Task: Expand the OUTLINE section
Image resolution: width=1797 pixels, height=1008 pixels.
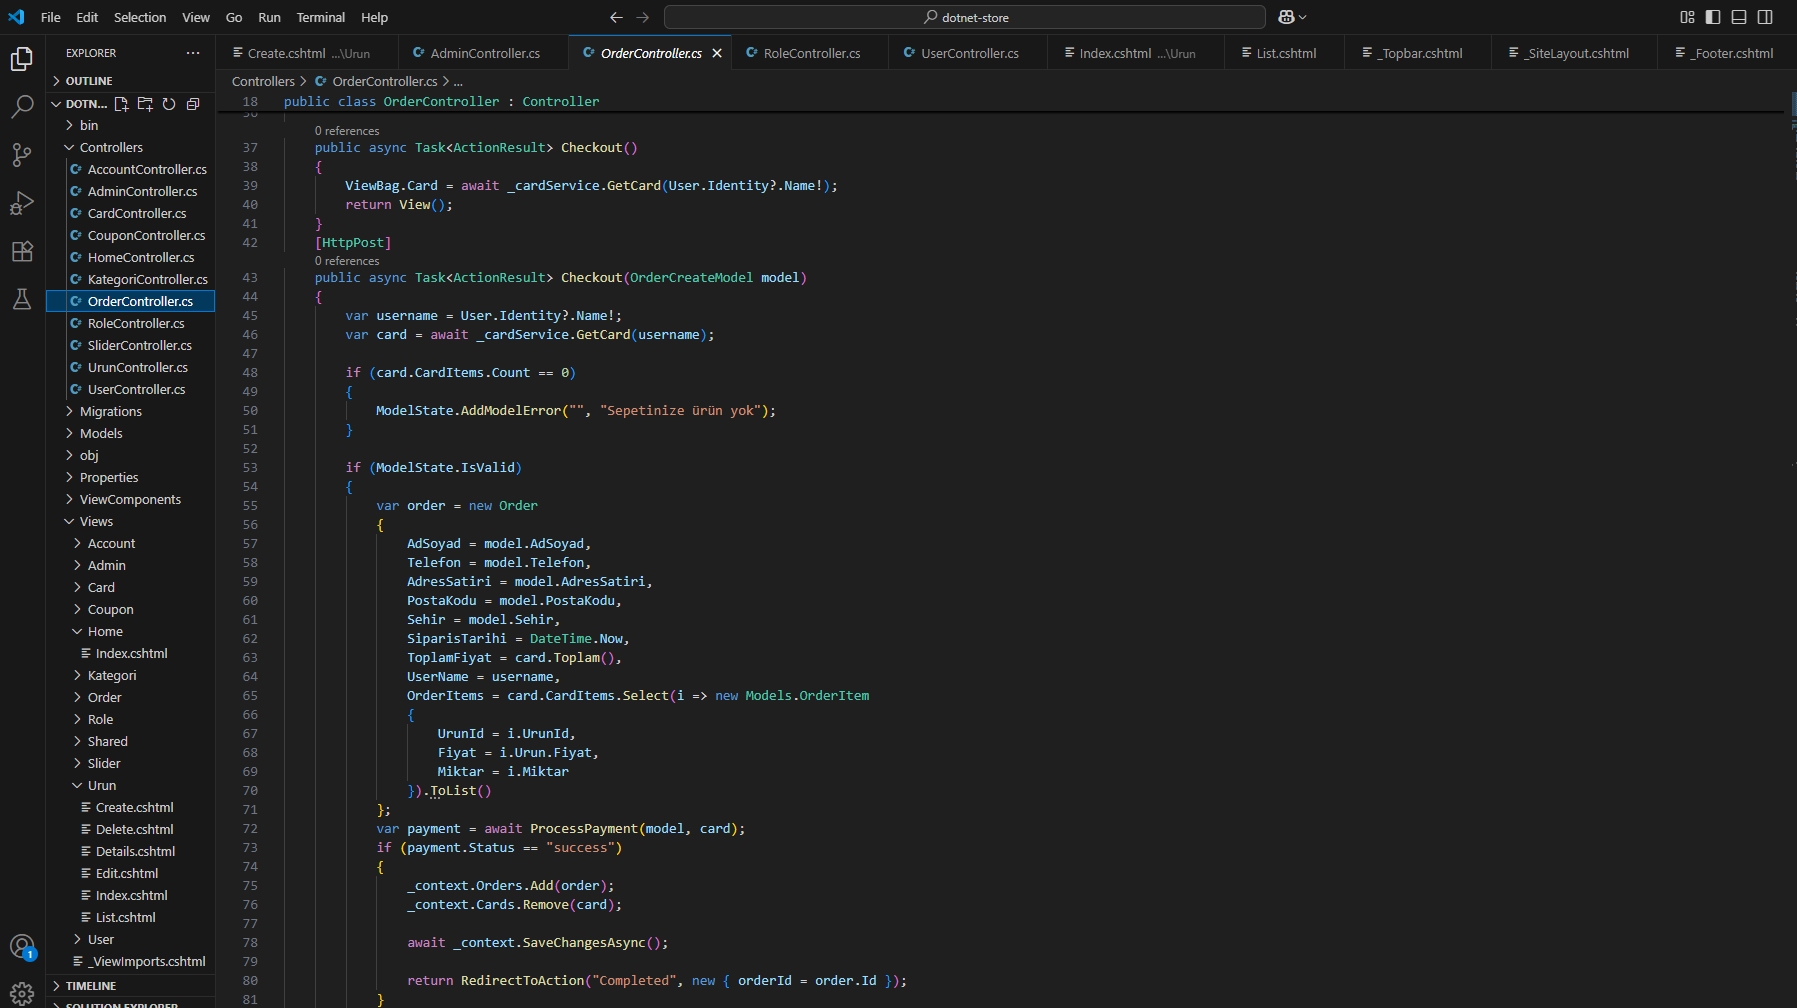Action: [130, 81]
